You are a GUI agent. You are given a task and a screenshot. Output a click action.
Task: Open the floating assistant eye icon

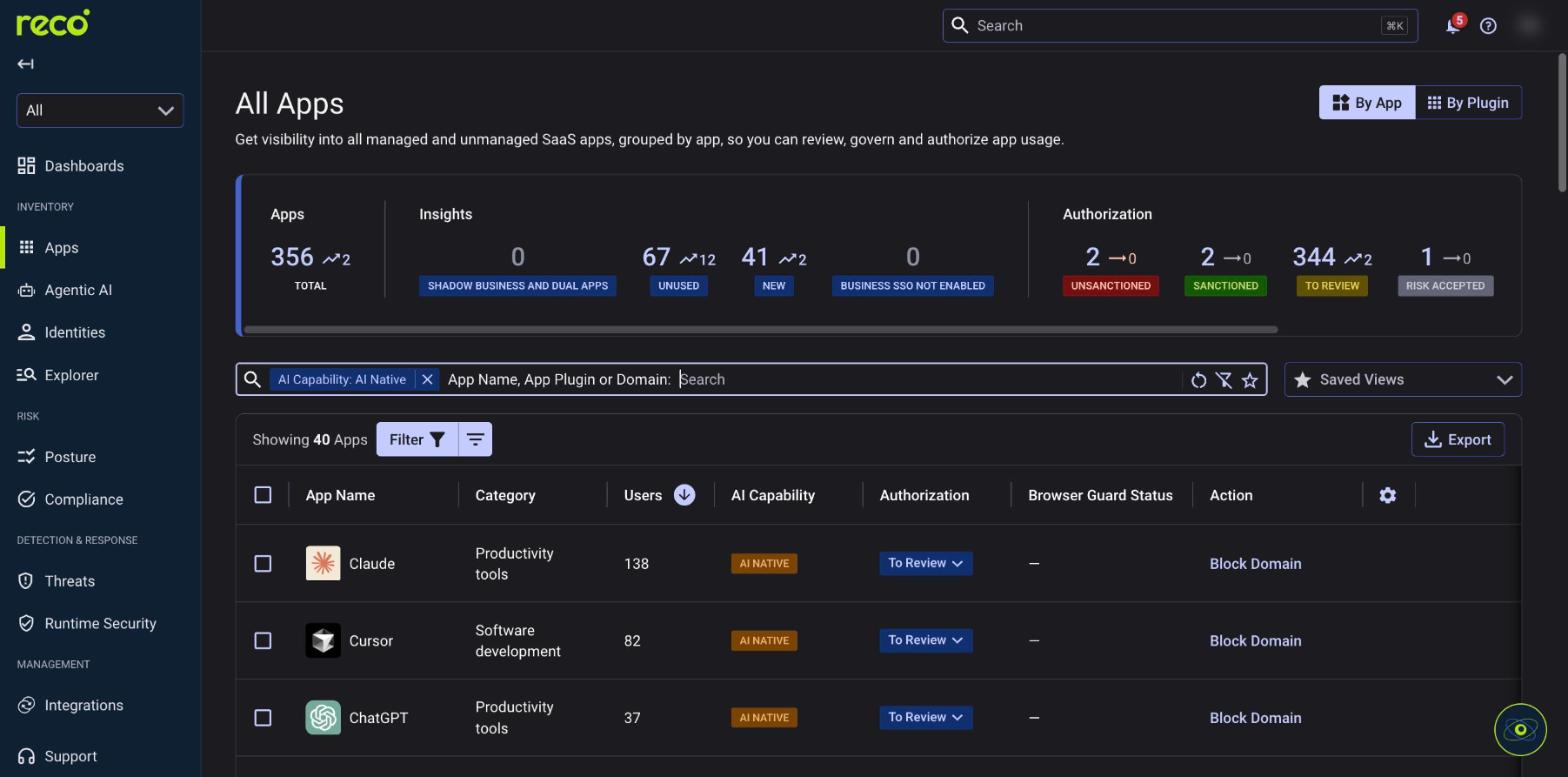pos(1520,730)
